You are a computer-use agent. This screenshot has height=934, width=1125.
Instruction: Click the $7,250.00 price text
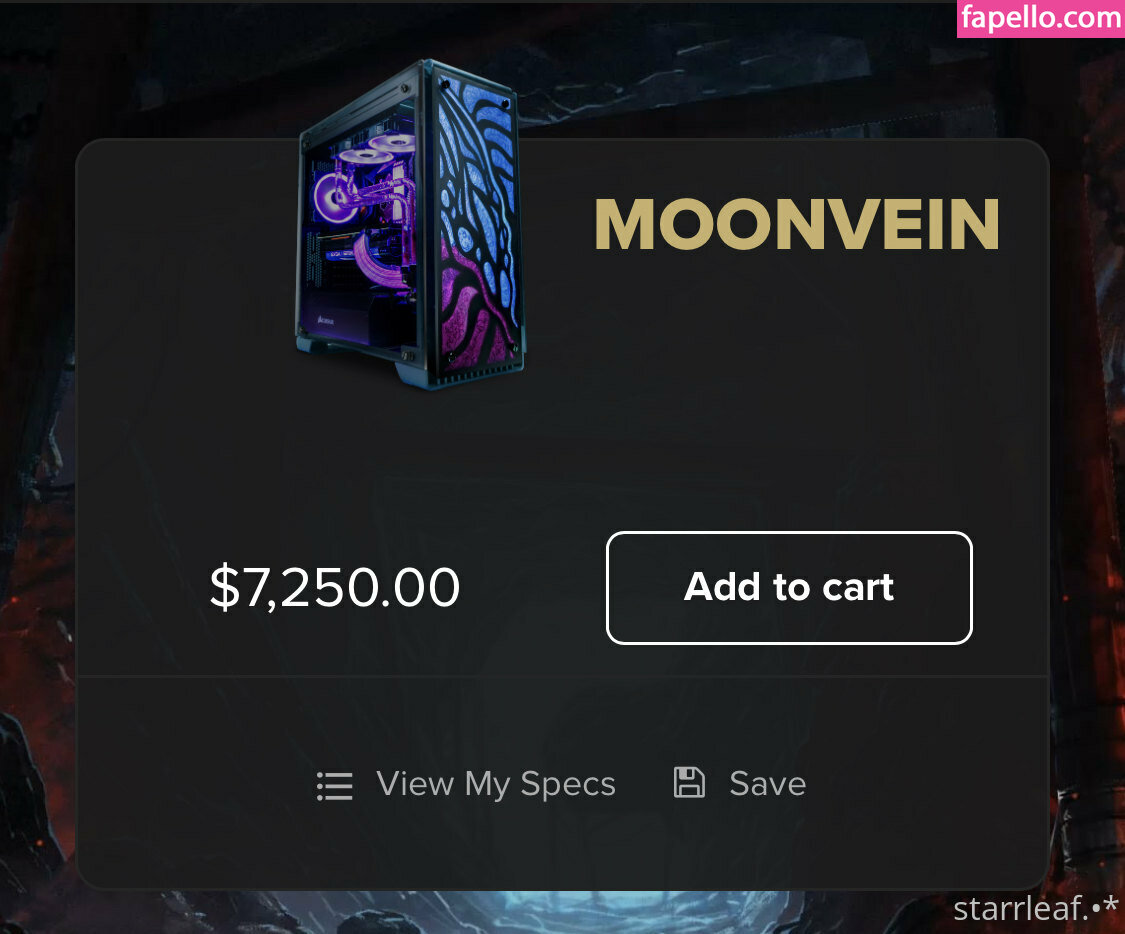pos(334,588)
